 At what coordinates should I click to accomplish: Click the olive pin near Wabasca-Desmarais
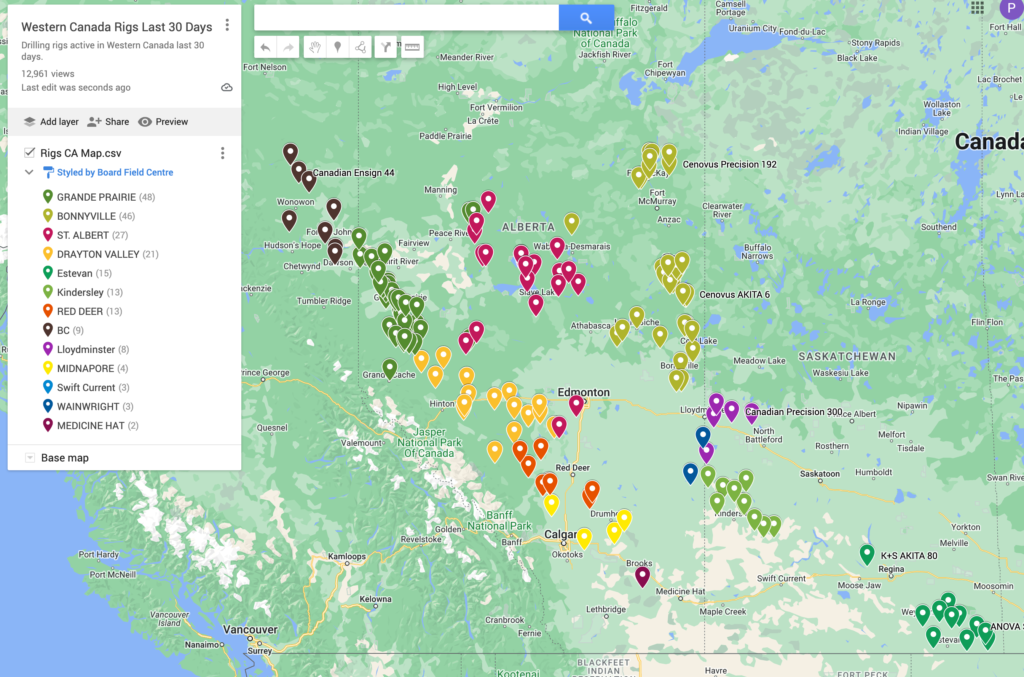tap(571, 223)
